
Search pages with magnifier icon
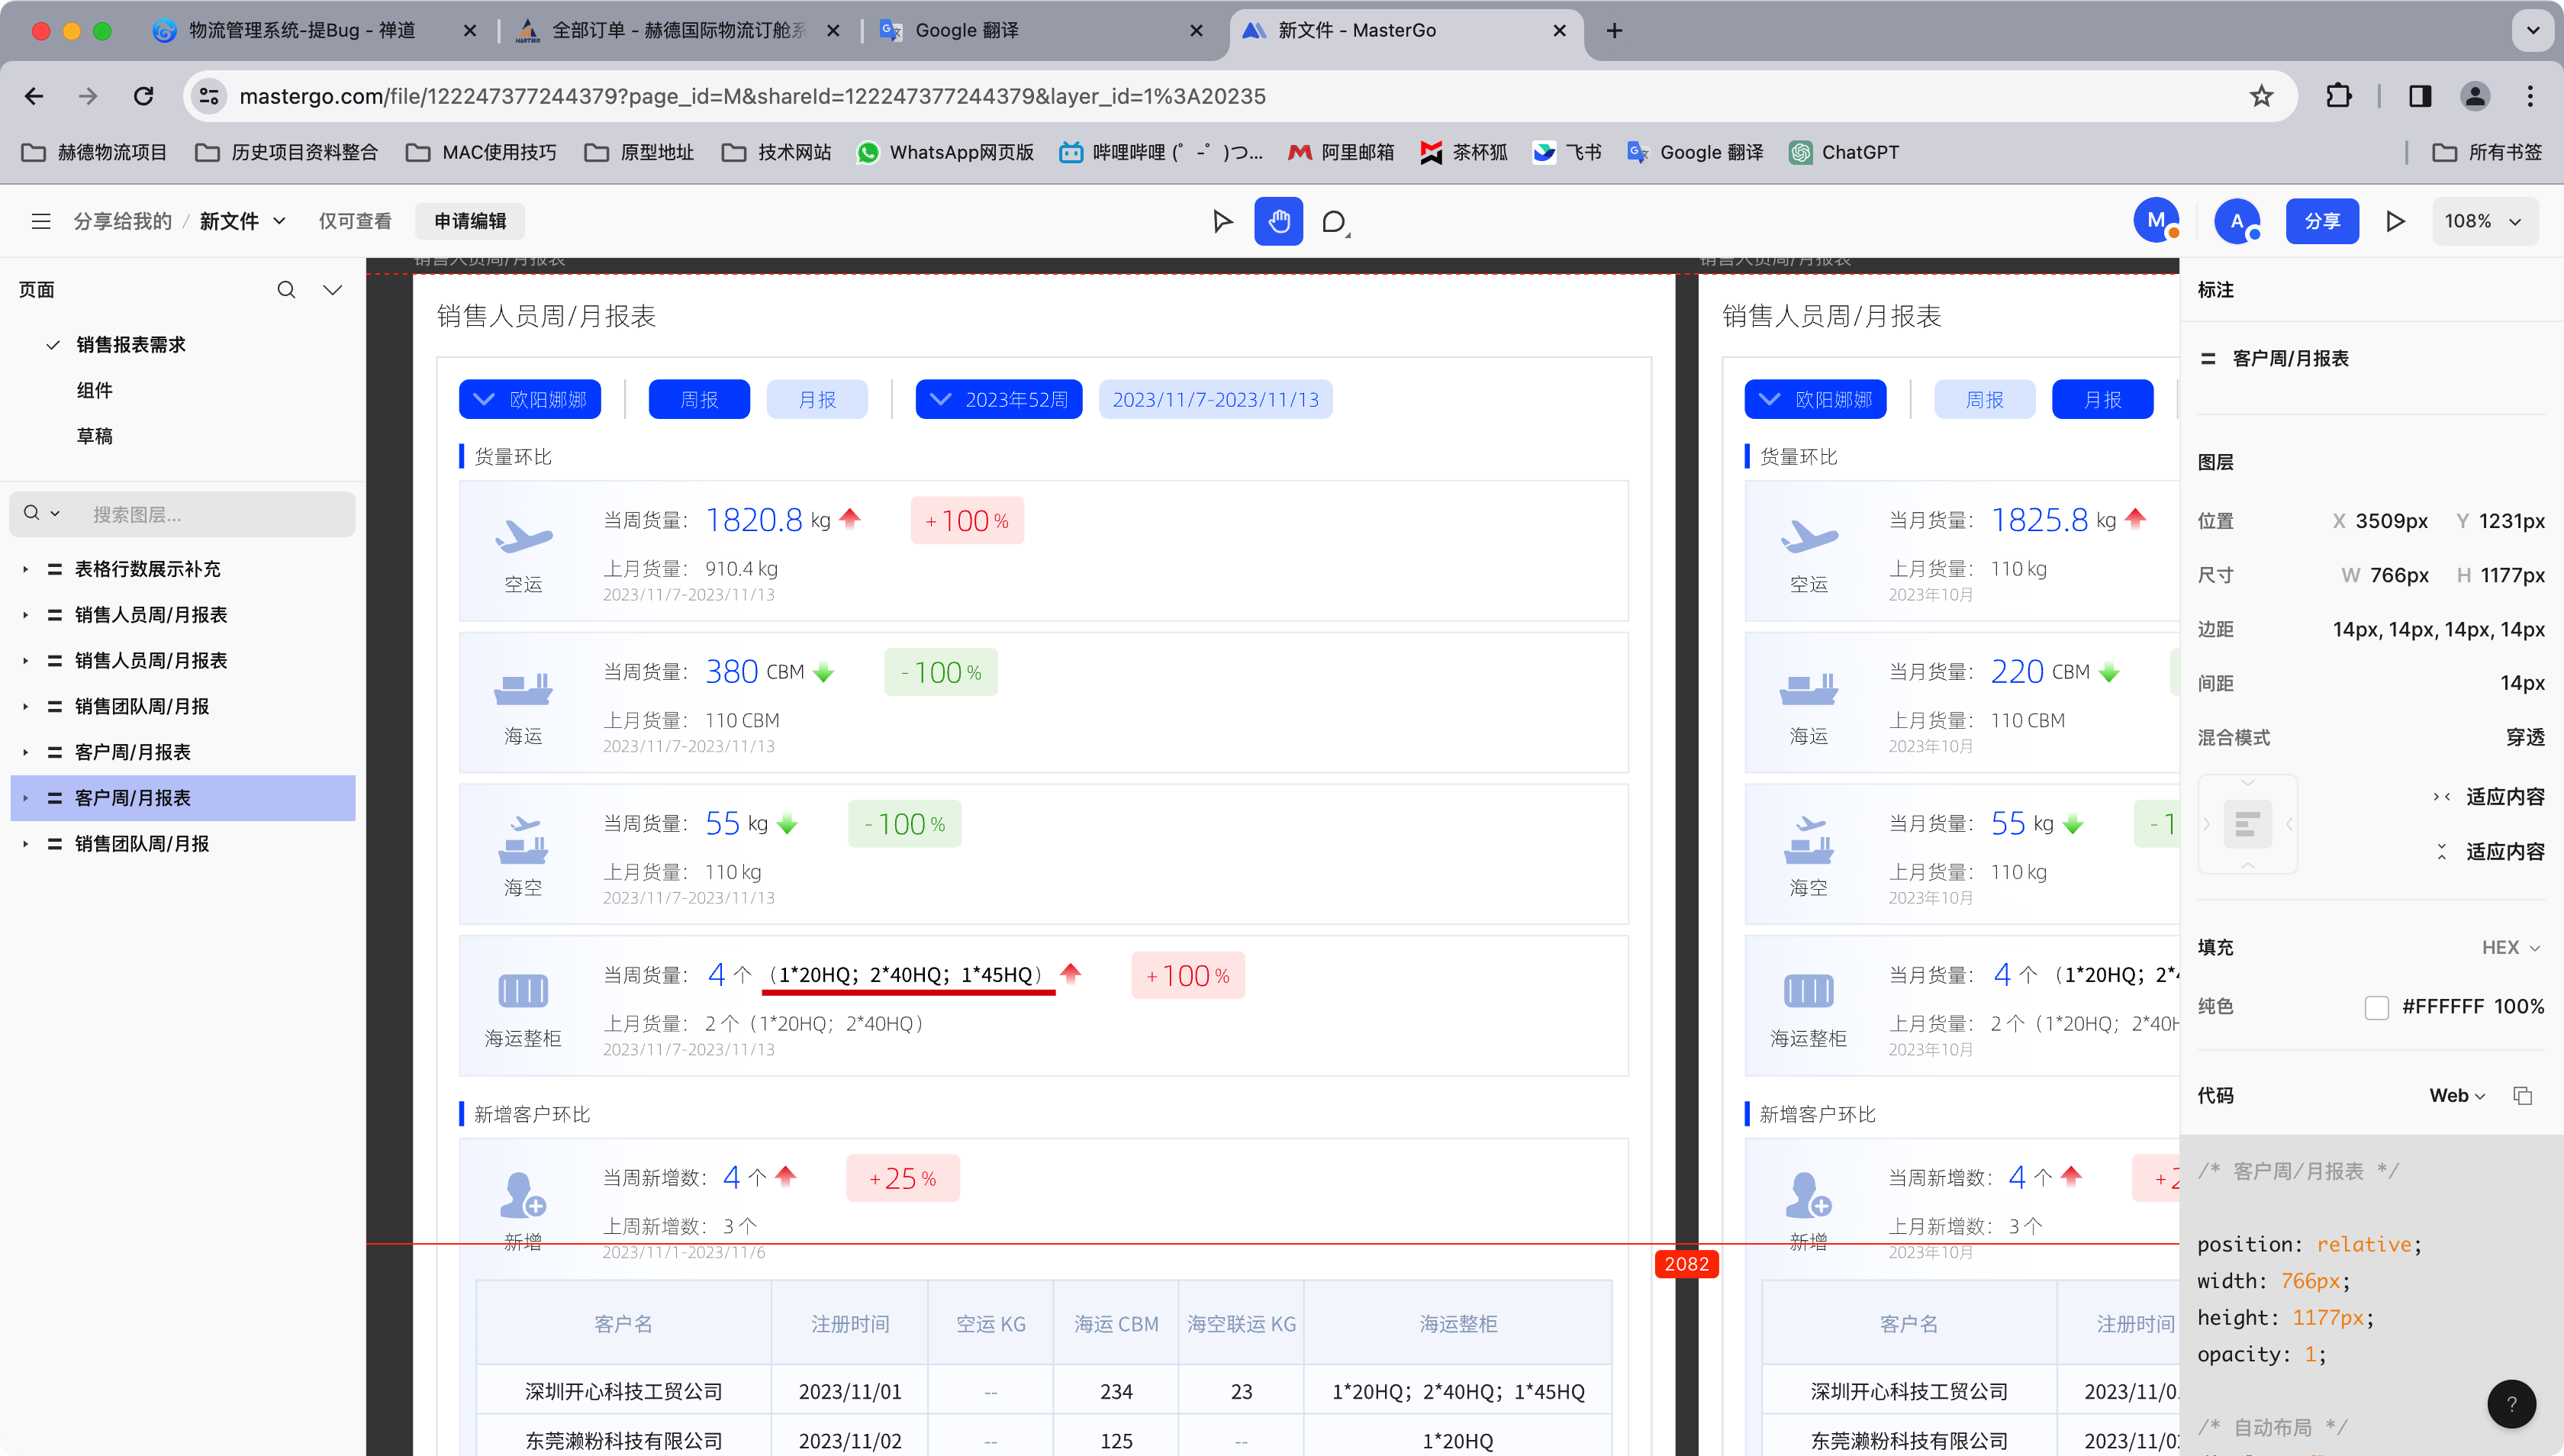click(x=286, y=290)
